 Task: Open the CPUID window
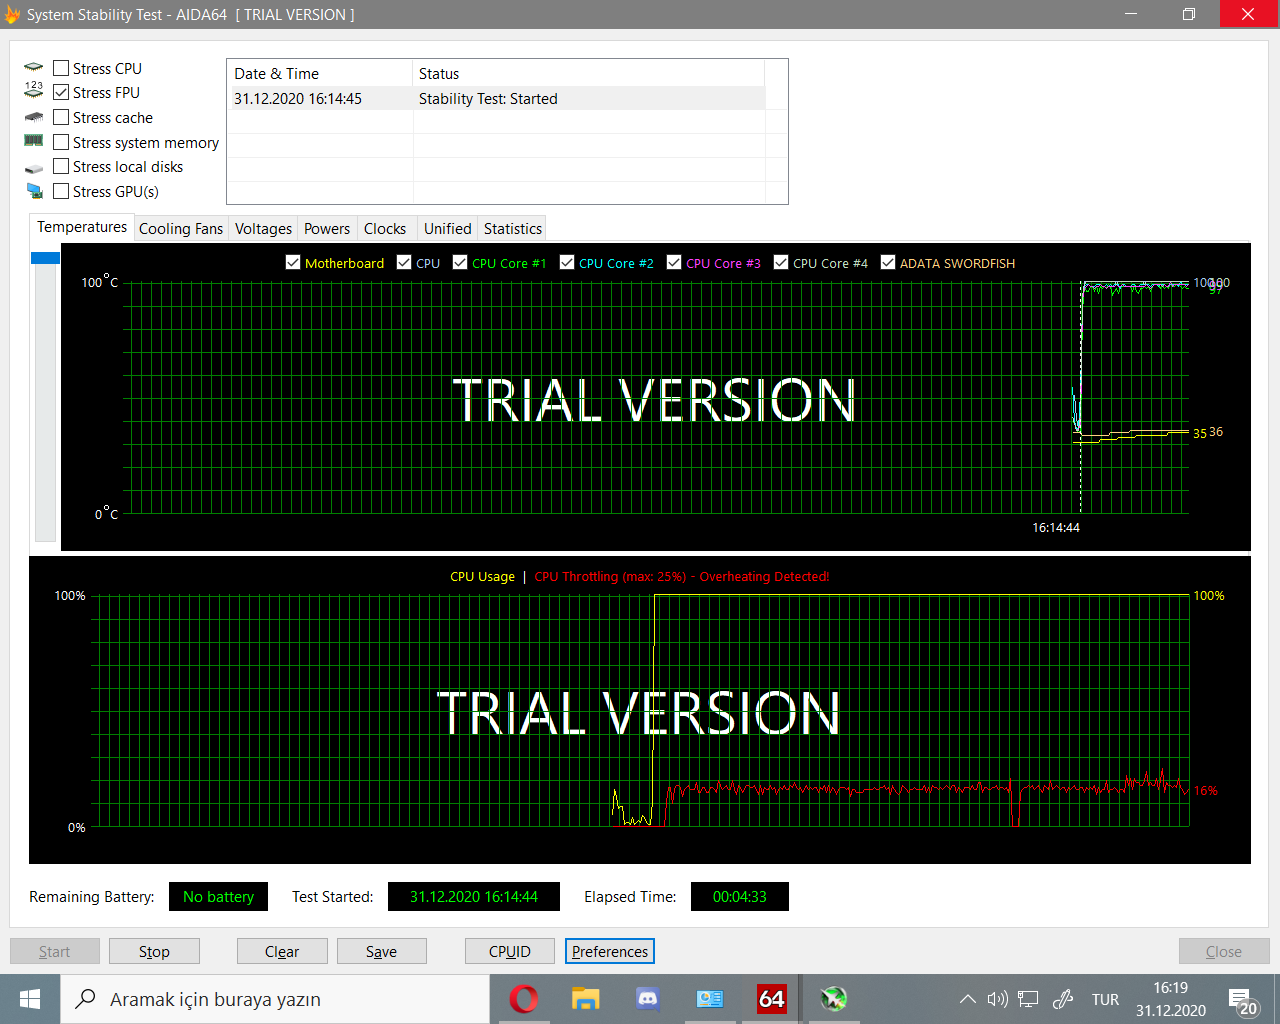(510, 951)
